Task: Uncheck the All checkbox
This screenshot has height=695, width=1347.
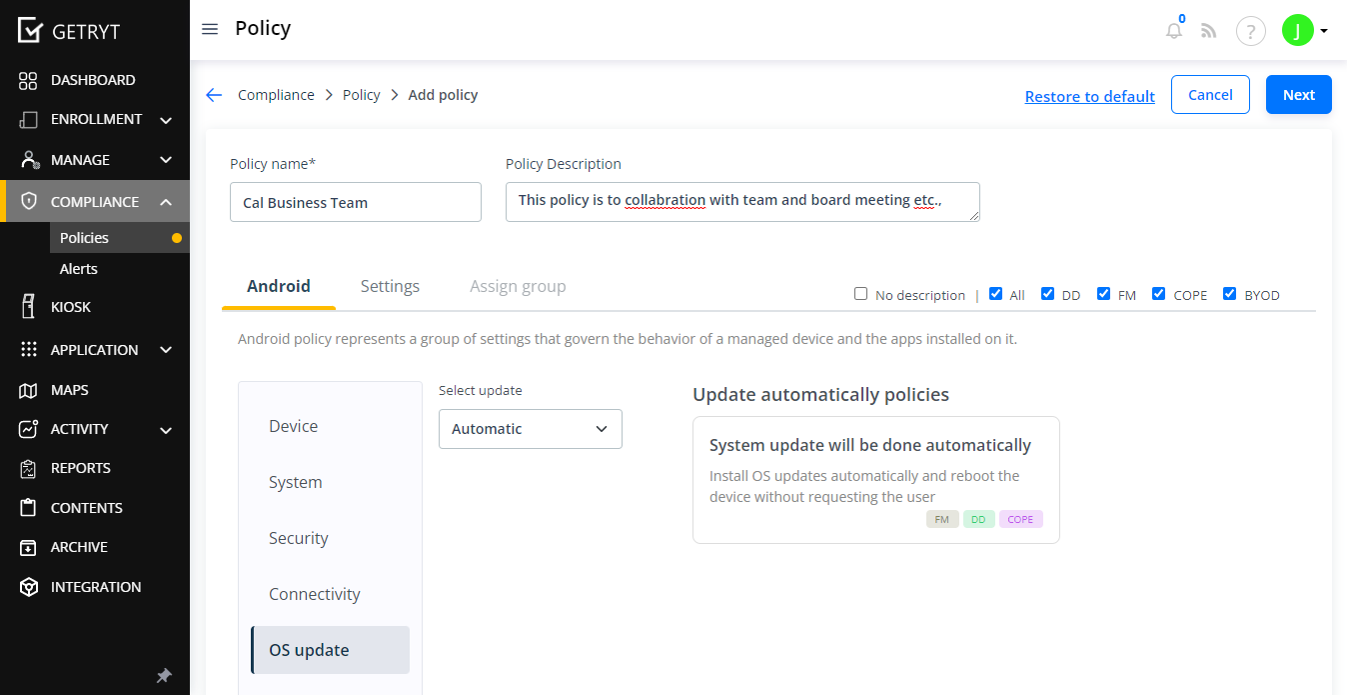Action: coord(996,294)
